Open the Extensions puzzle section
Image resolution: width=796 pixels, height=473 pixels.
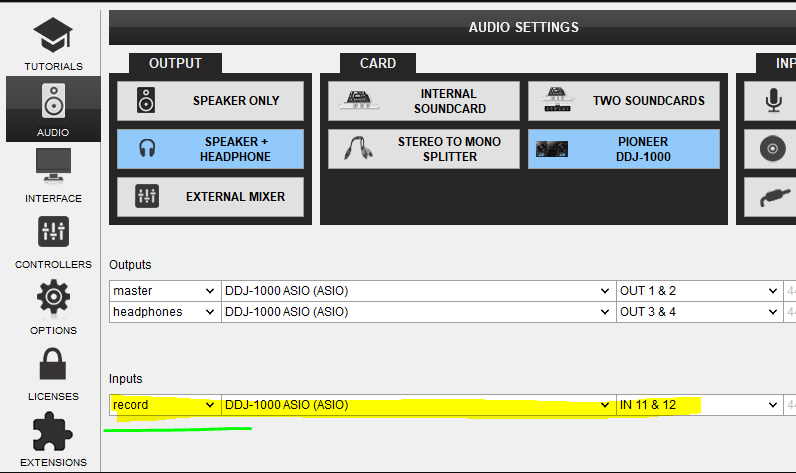tap(53, 440)
